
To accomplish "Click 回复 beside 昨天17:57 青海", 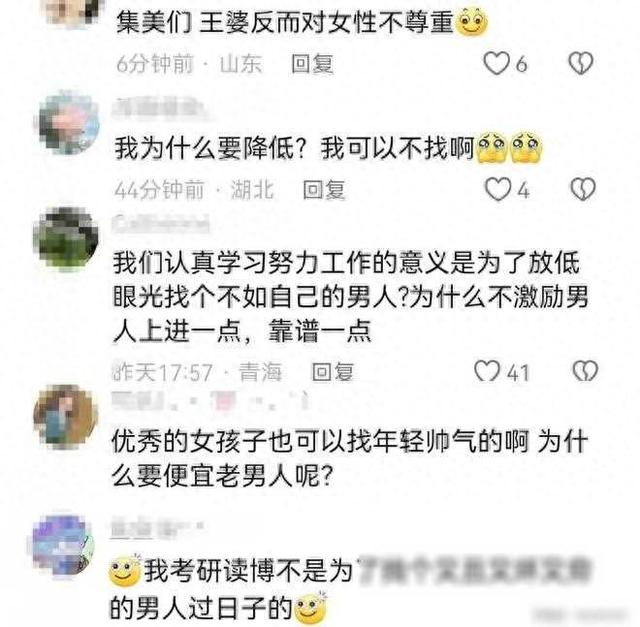I will click(333, 372).
